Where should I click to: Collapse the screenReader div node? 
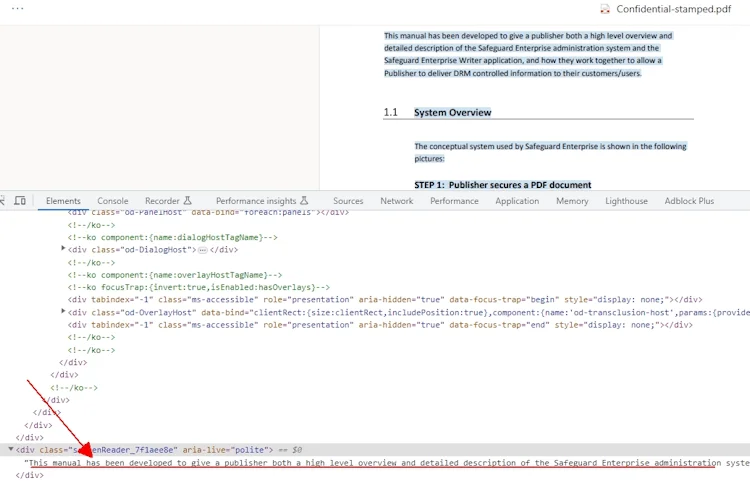pos(11,449)
